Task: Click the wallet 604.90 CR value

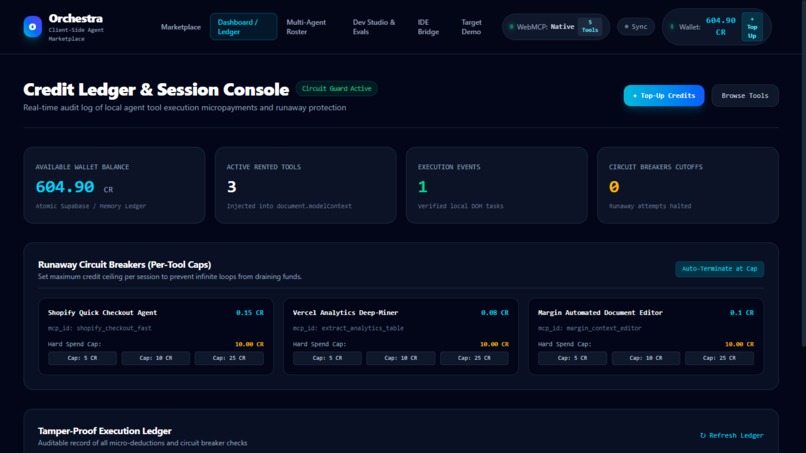Action: point(721,26)
